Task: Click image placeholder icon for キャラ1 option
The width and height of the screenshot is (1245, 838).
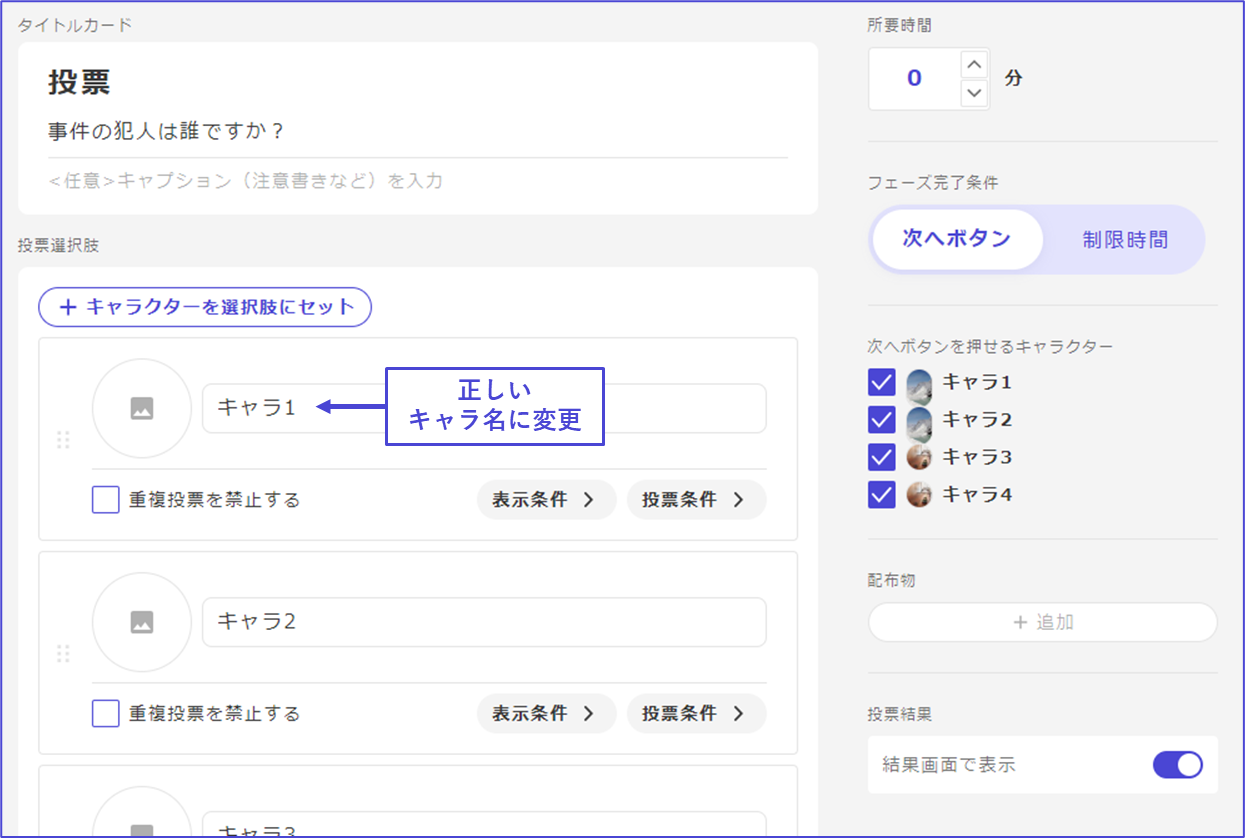Action: click(142, 408)
